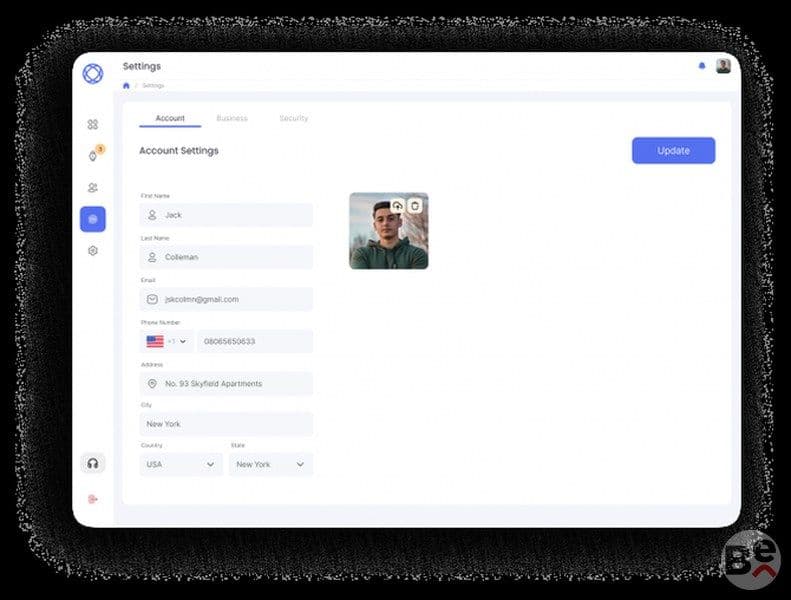
Task: Click the person icon in the First Name field
Action: click(x=152, y=215)
